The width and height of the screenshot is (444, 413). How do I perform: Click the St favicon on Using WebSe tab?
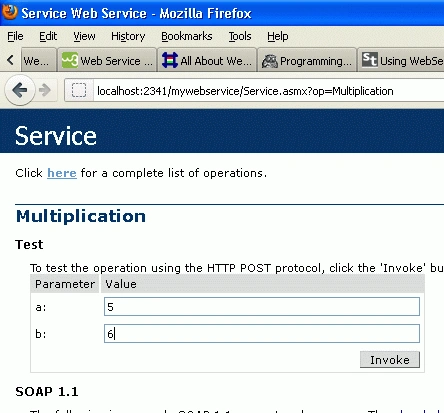pyautogui.click(x=370, y=60)
